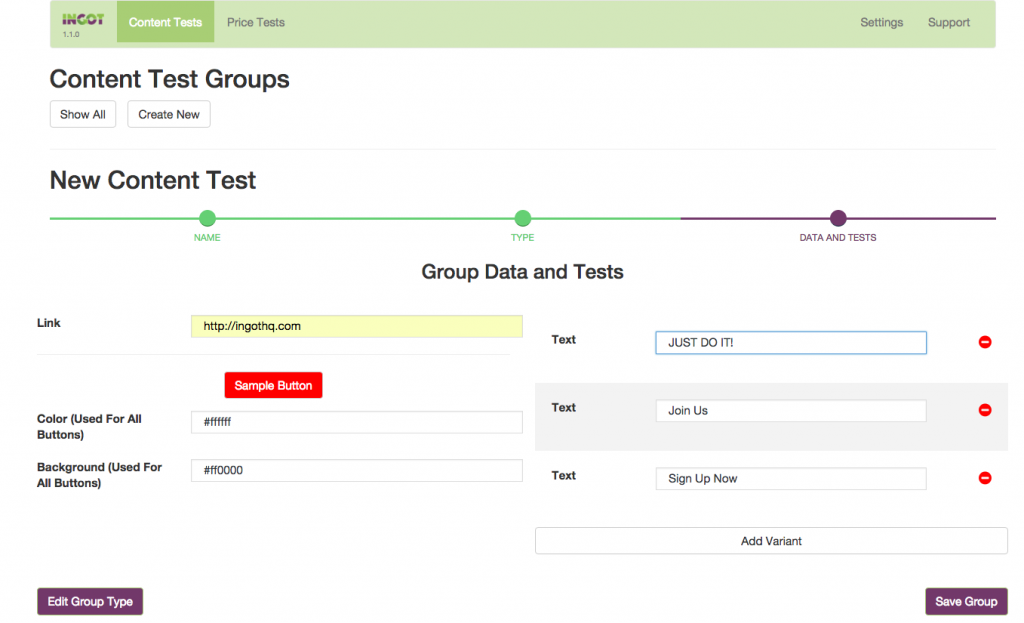Delete the 'Sign Up Now' variant

click(x=985, y=478)
